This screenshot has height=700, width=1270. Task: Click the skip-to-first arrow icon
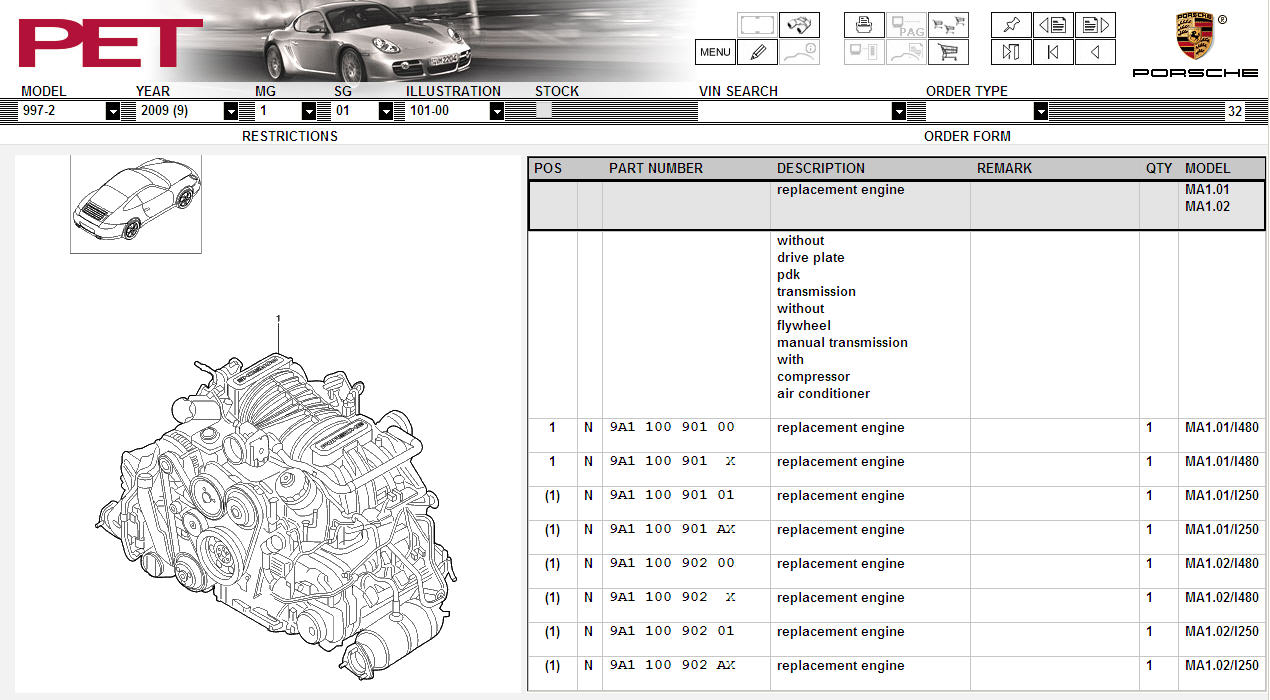[1052, 52]
